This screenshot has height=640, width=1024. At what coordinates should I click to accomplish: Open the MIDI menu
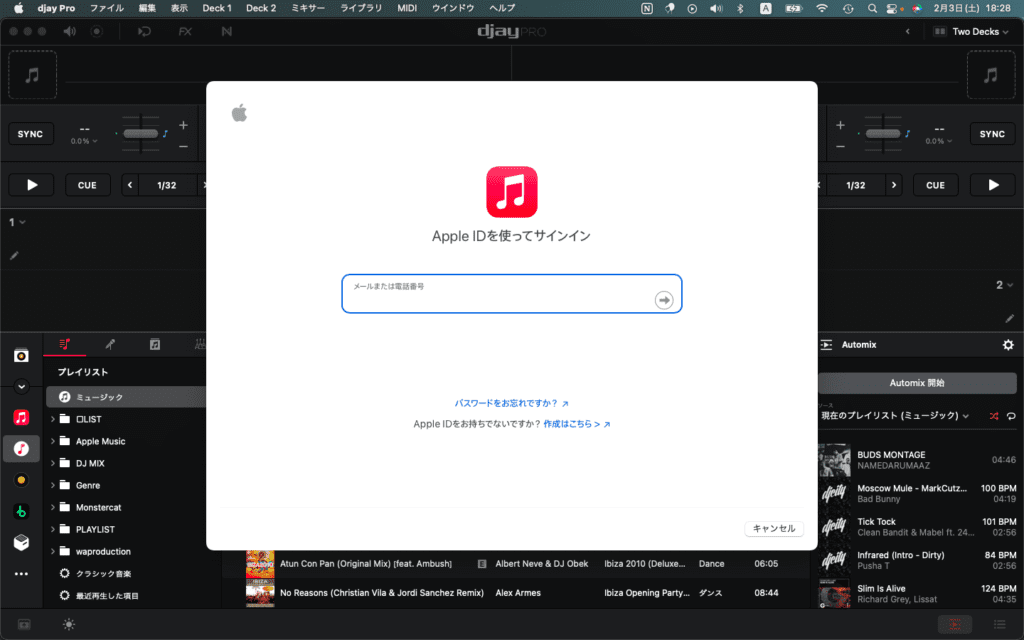click(407, 8)
